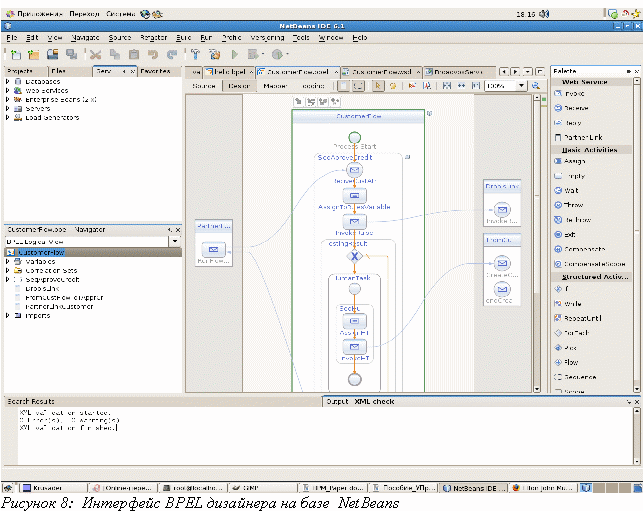Toggle the Design editor view

click(x=239, y=86)
